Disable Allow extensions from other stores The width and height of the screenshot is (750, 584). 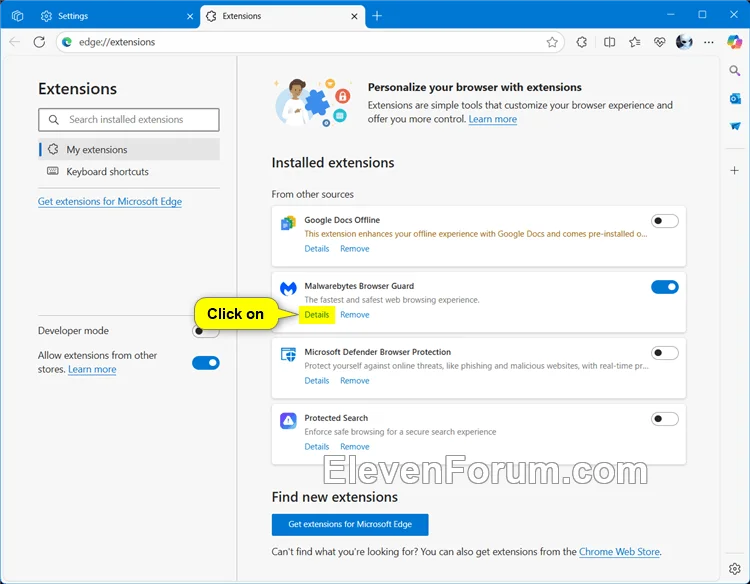tap(206, 363)
